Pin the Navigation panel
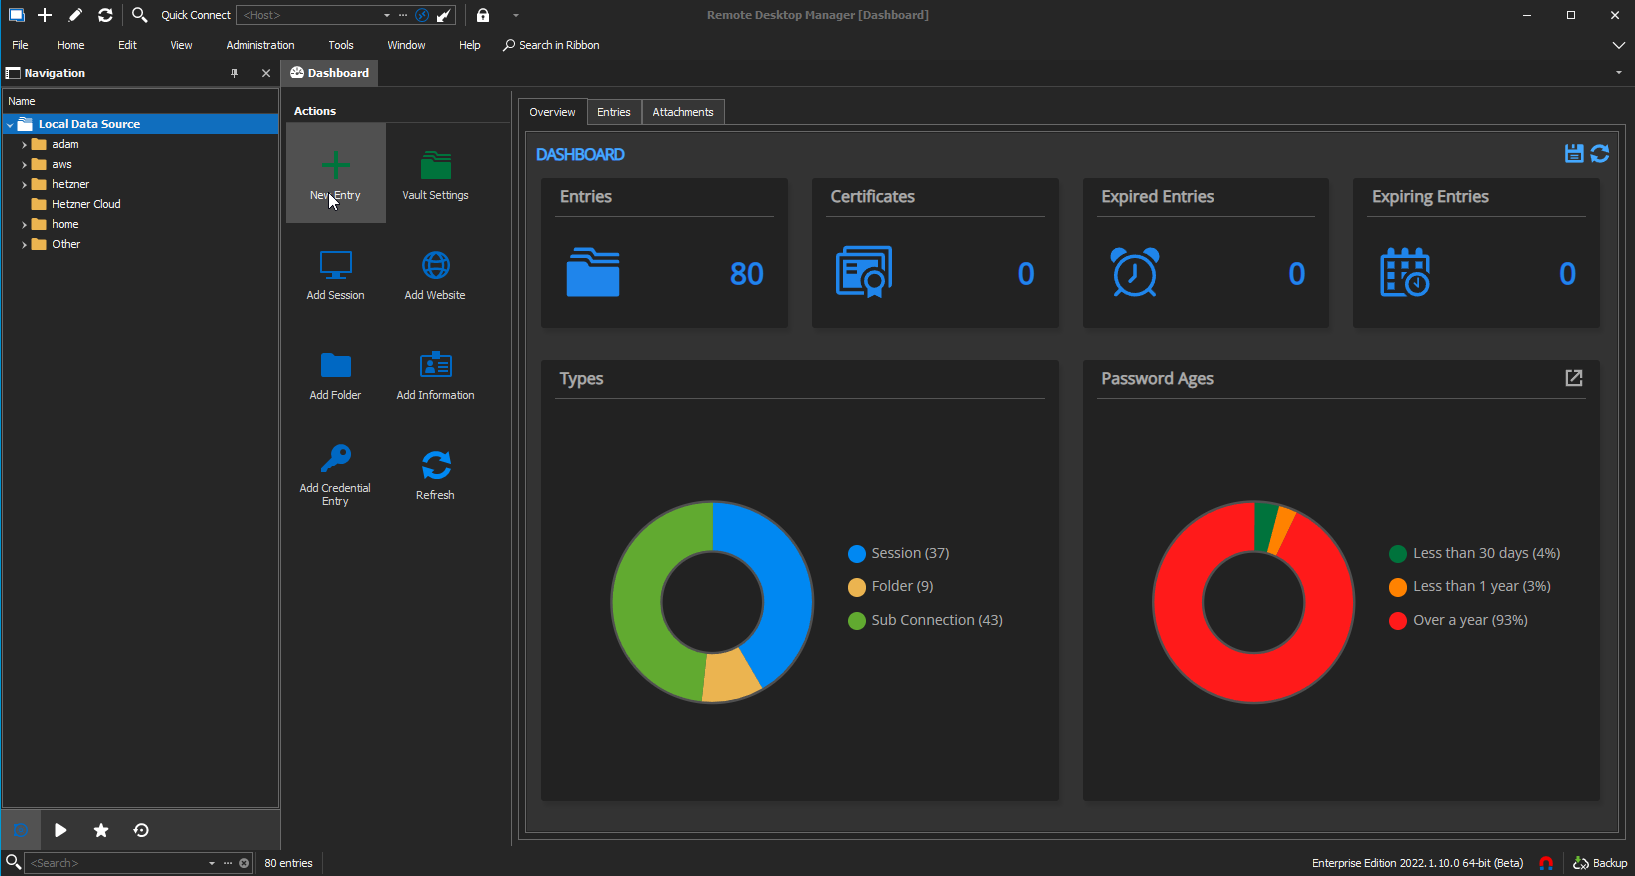 pos(235,73)
